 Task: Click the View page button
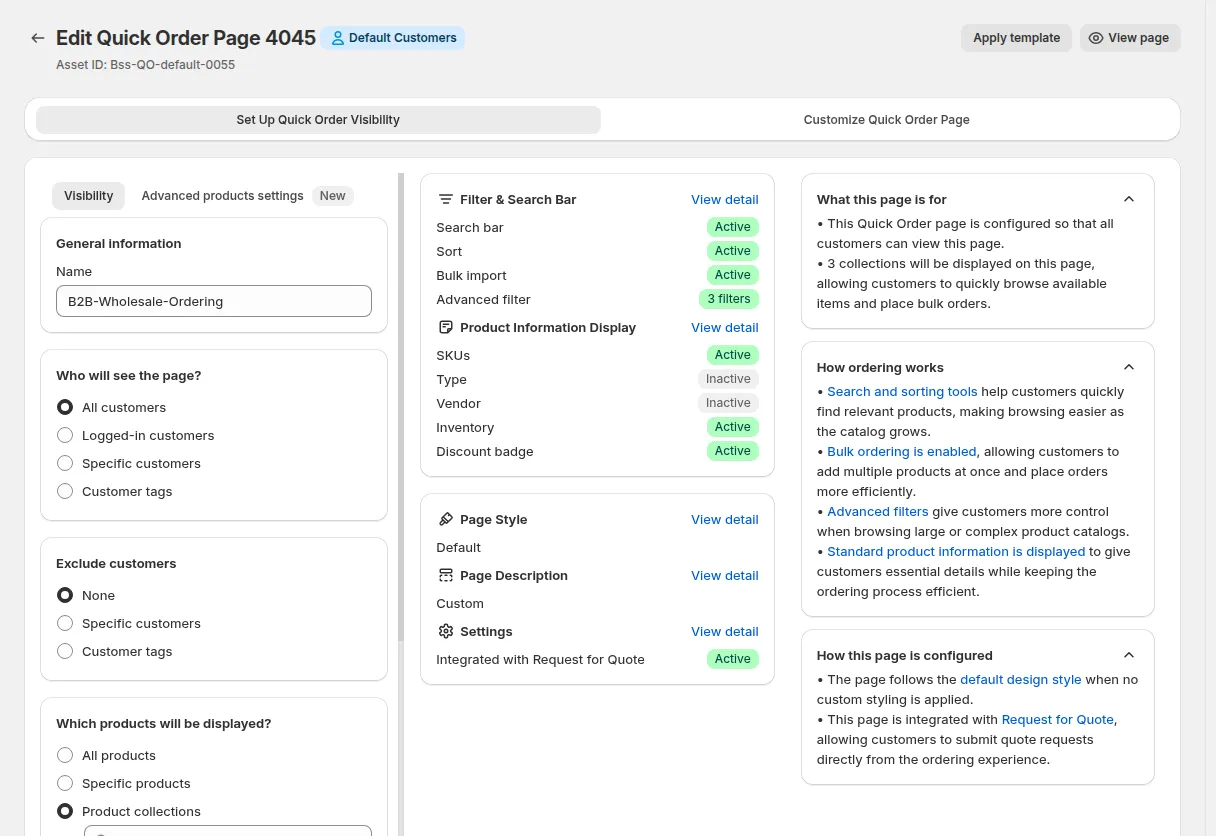(1130, 38)
